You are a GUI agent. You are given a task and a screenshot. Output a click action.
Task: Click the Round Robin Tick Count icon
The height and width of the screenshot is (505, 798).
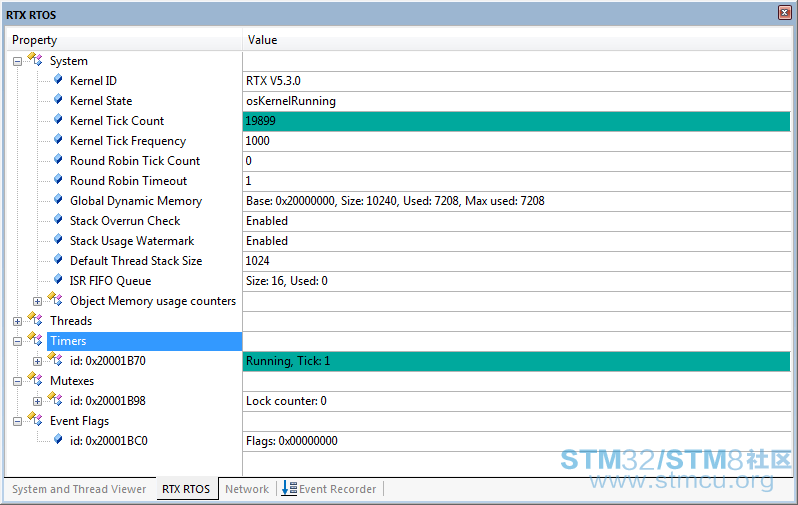tap(58, 160)
